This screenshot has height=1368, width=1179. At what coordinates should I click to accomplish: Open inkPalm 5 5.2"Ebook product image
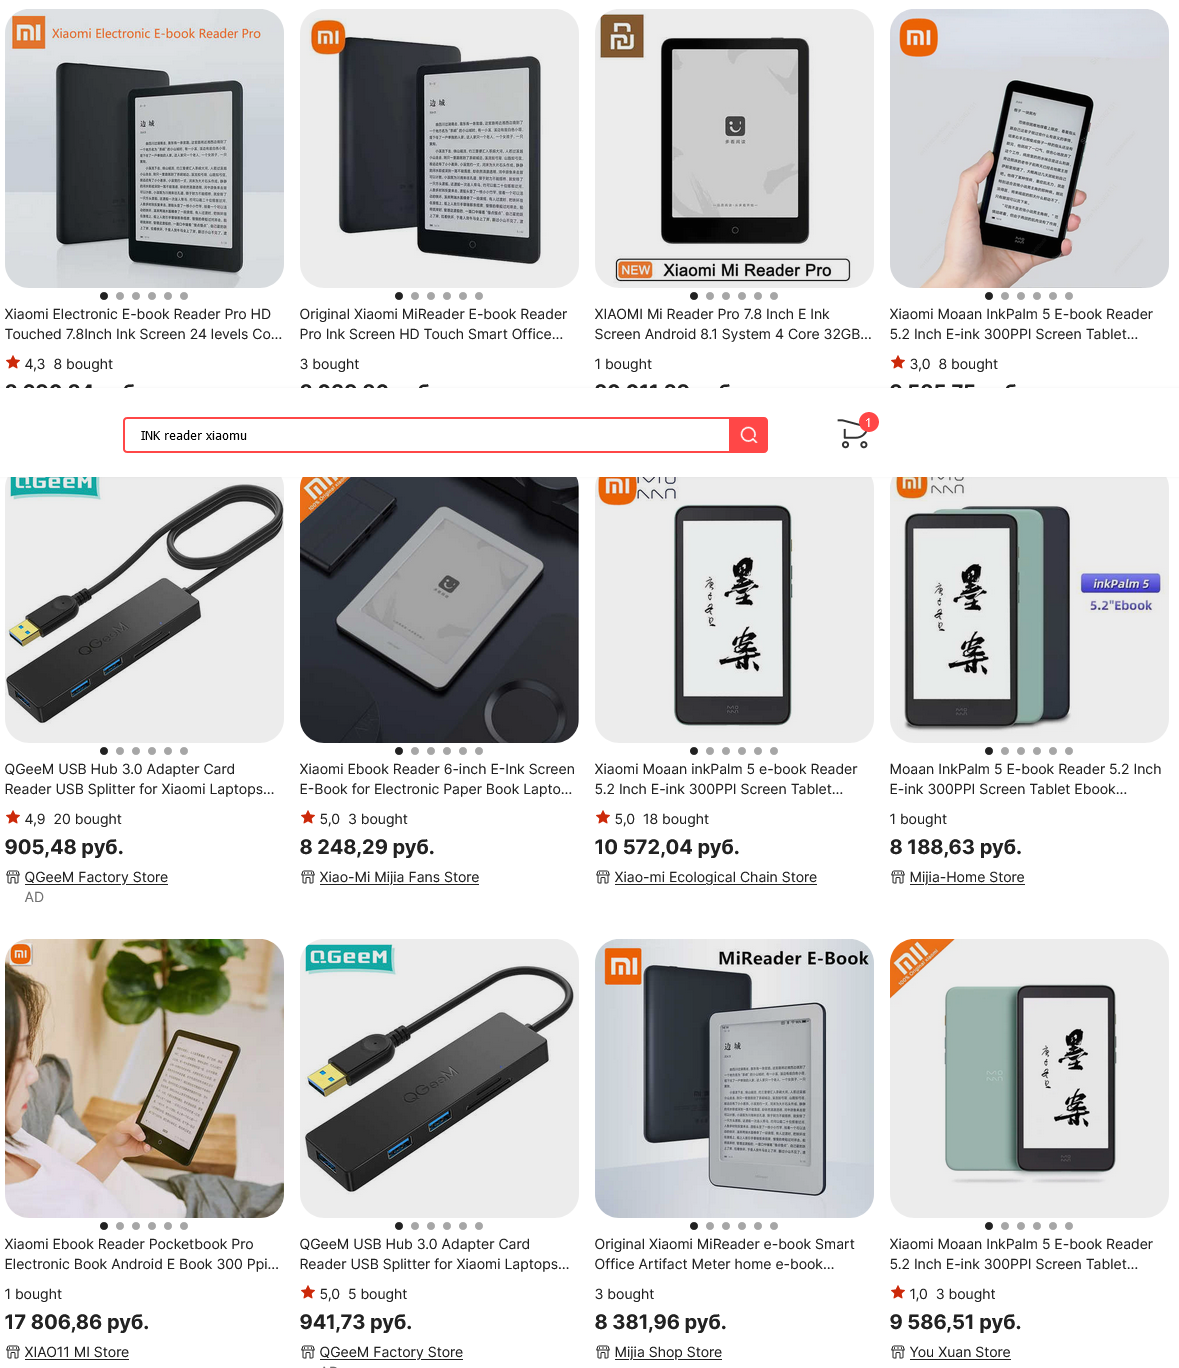[x=1029, y=609]
